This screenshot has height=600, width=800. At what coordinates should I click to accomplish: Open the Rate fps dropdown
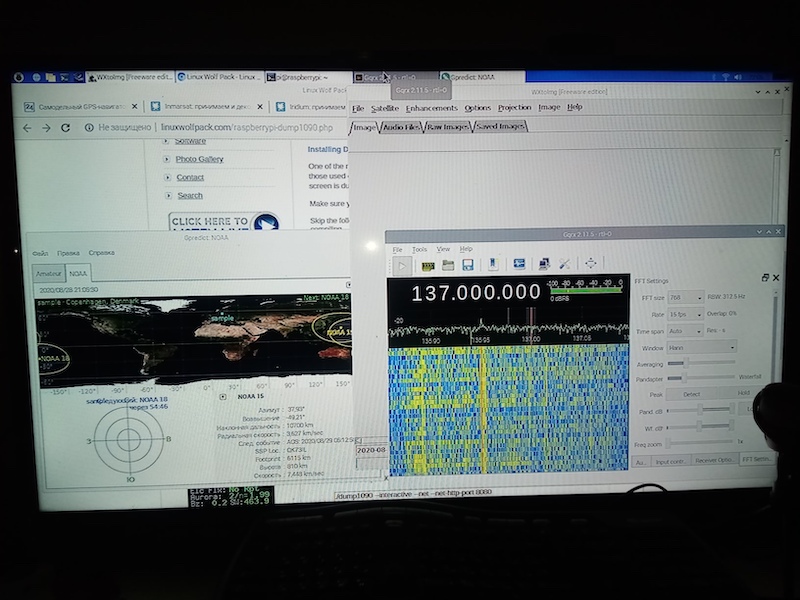[x=687, y=314]
